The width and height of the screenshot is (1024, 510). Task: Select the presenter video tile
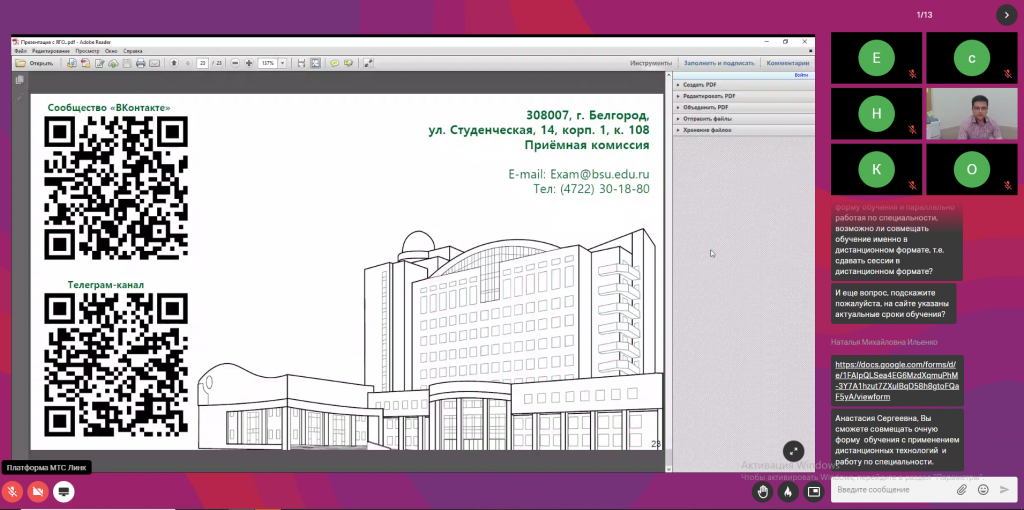972,114
